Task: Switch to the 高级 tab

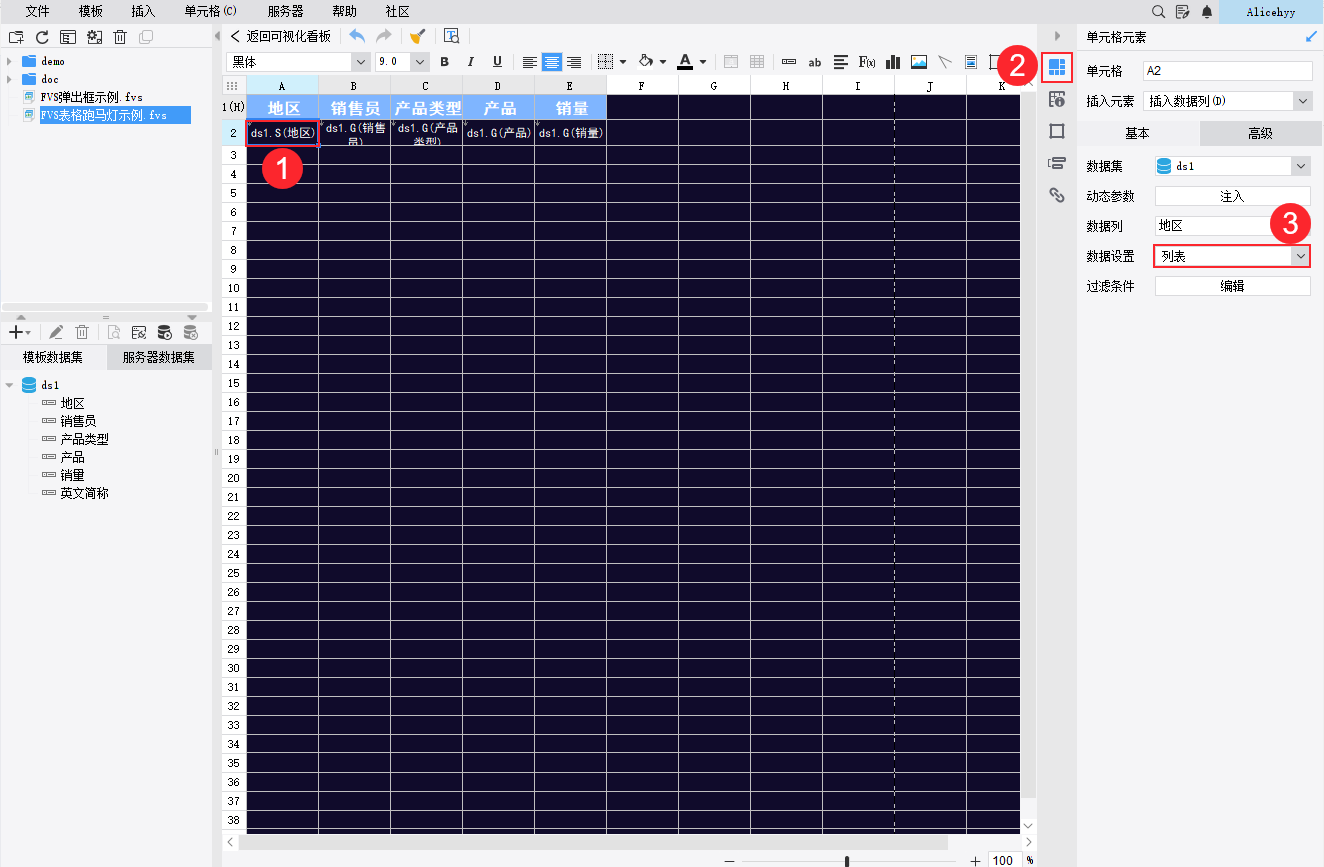Action: 1260,134
